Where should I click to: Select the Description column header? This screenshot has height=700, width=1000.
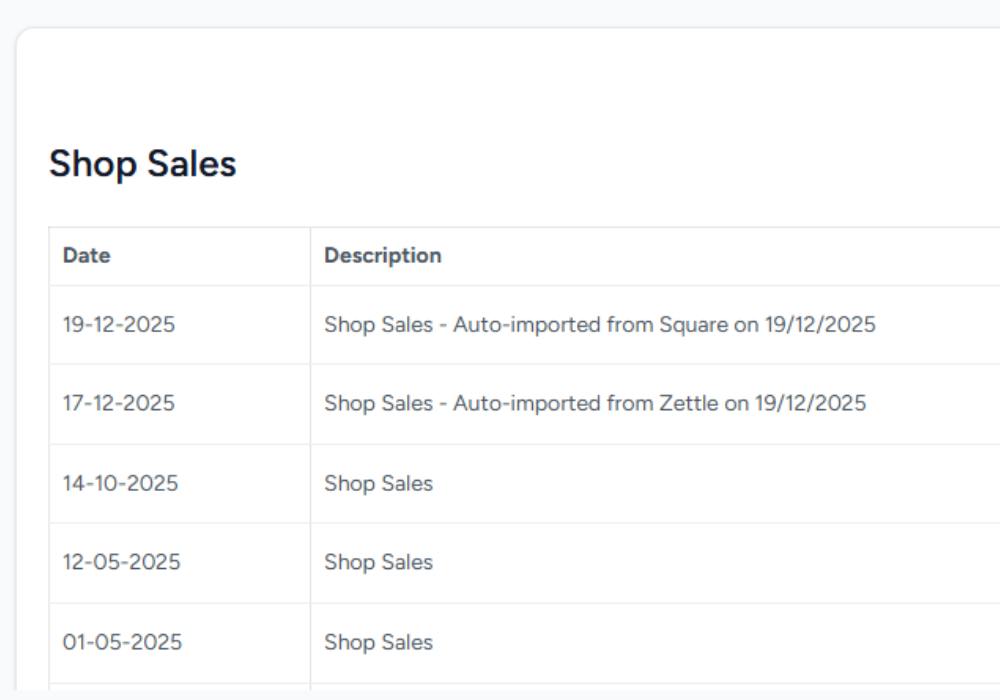pos(382,256)
